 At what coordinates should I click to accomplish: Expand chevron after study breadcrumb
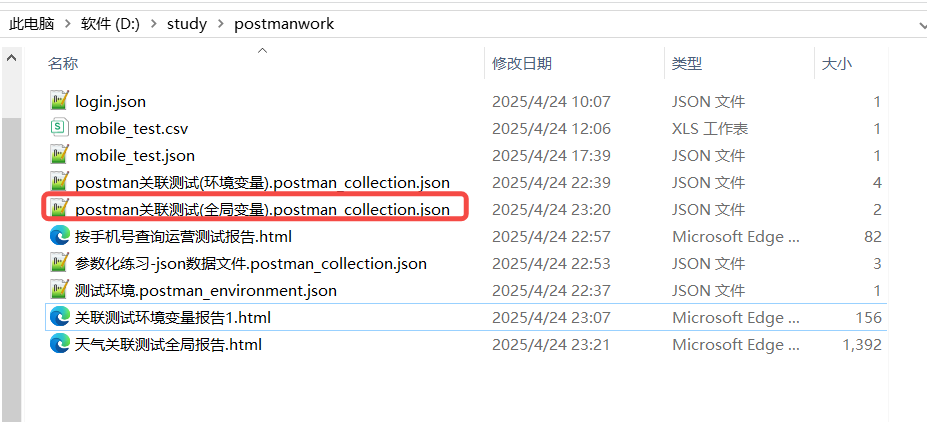(x=221, y=24)
